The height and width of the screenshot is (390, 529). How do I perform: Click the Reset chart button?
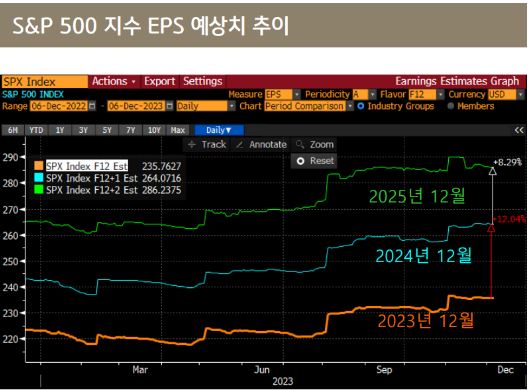click(x=315, y=161)
